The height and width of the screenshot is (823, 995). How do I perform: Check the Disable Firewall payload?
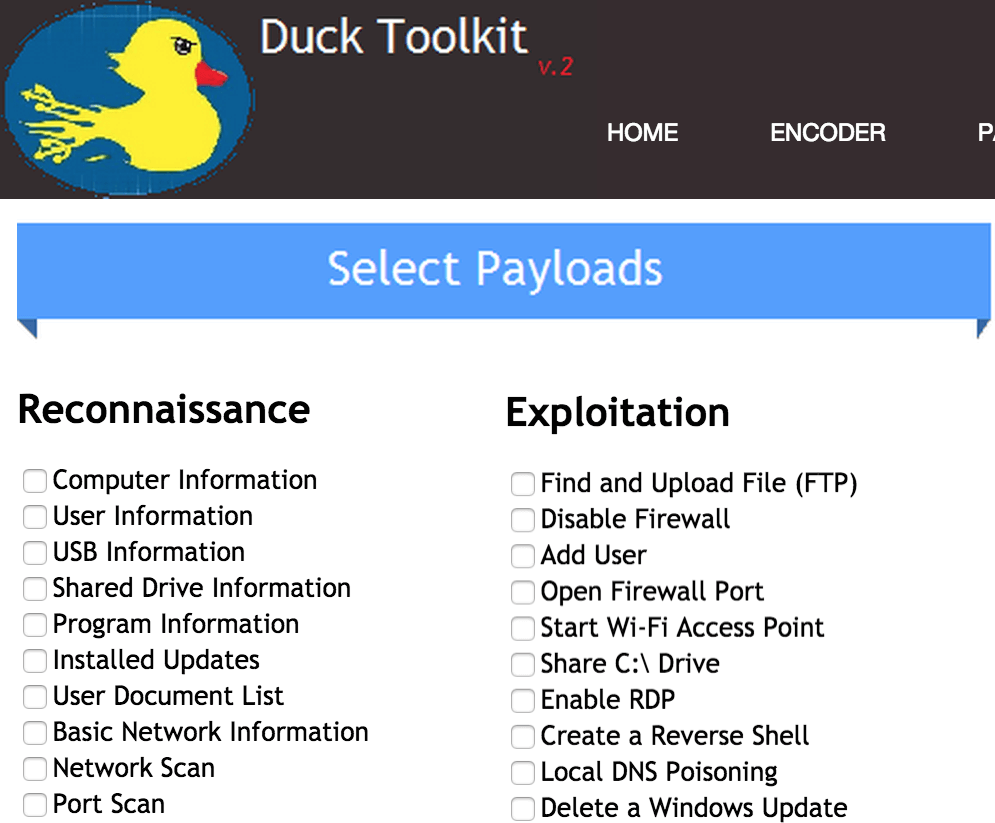coord(523,521)
